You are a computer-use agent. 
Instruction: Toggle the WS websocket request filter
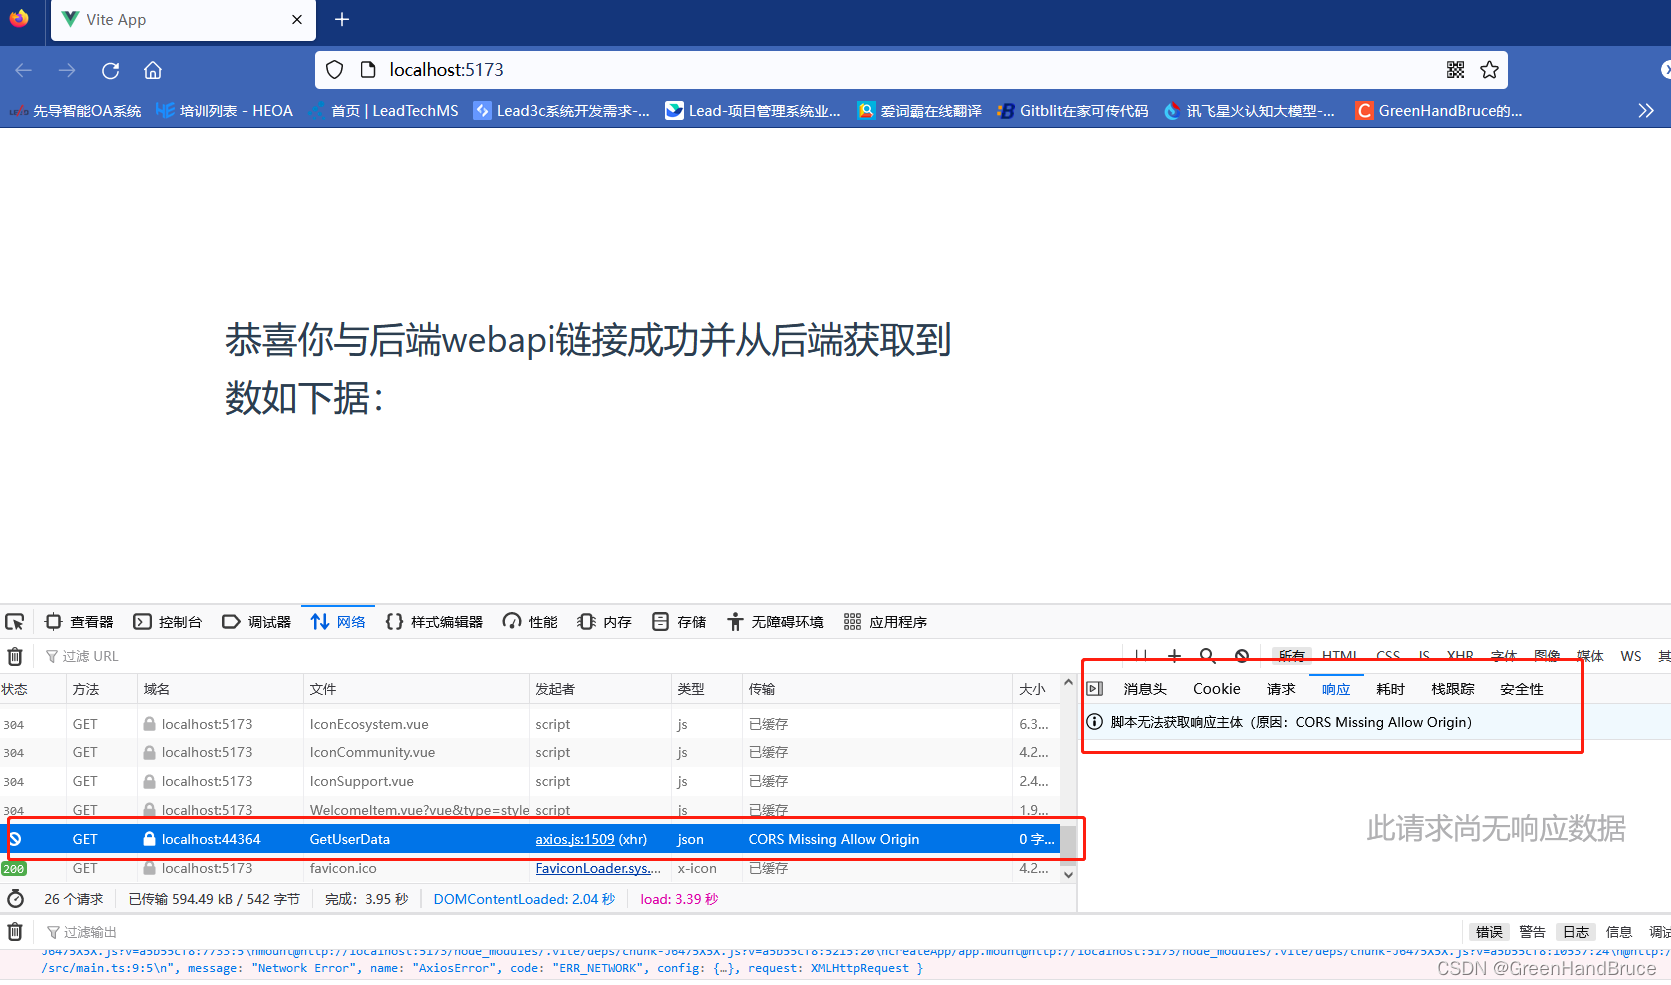1631,656
